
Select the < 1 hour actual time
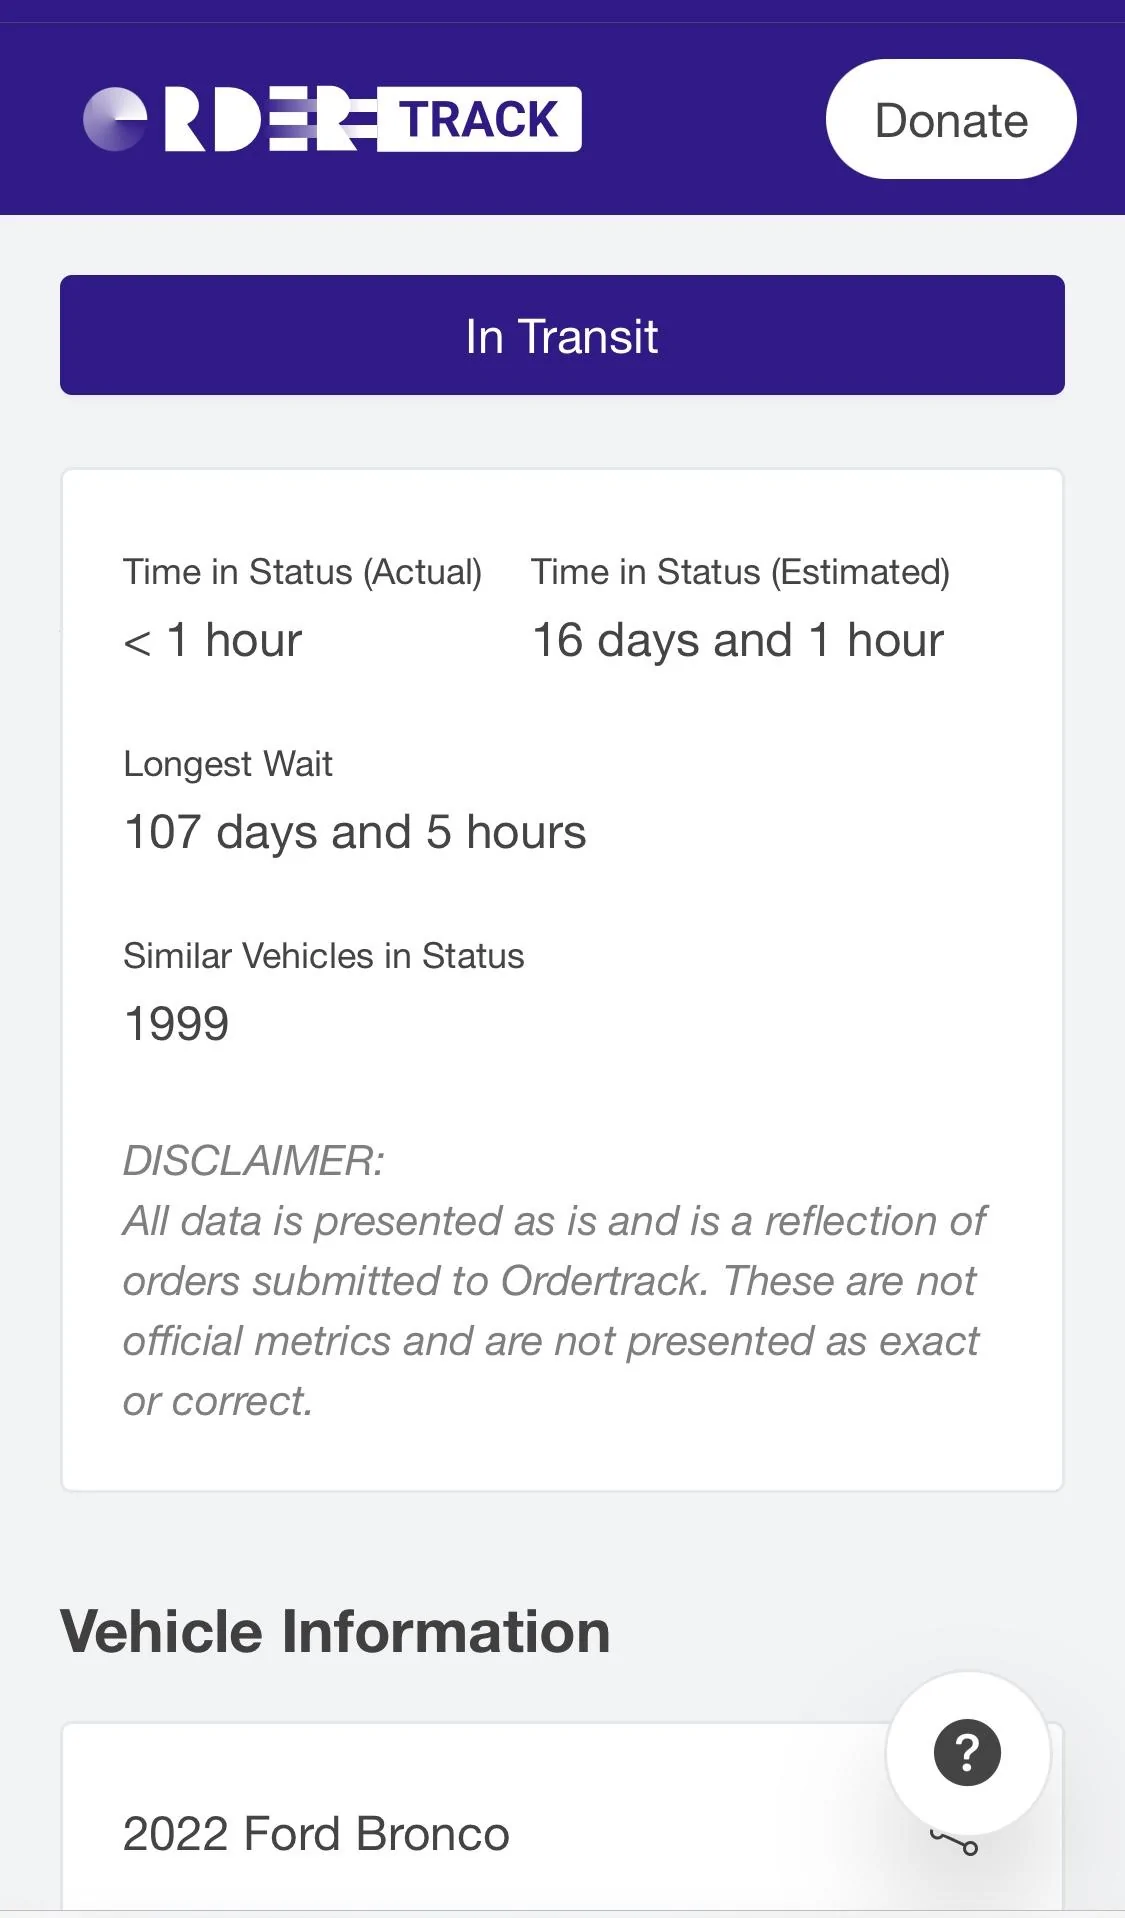coord(212,640)
